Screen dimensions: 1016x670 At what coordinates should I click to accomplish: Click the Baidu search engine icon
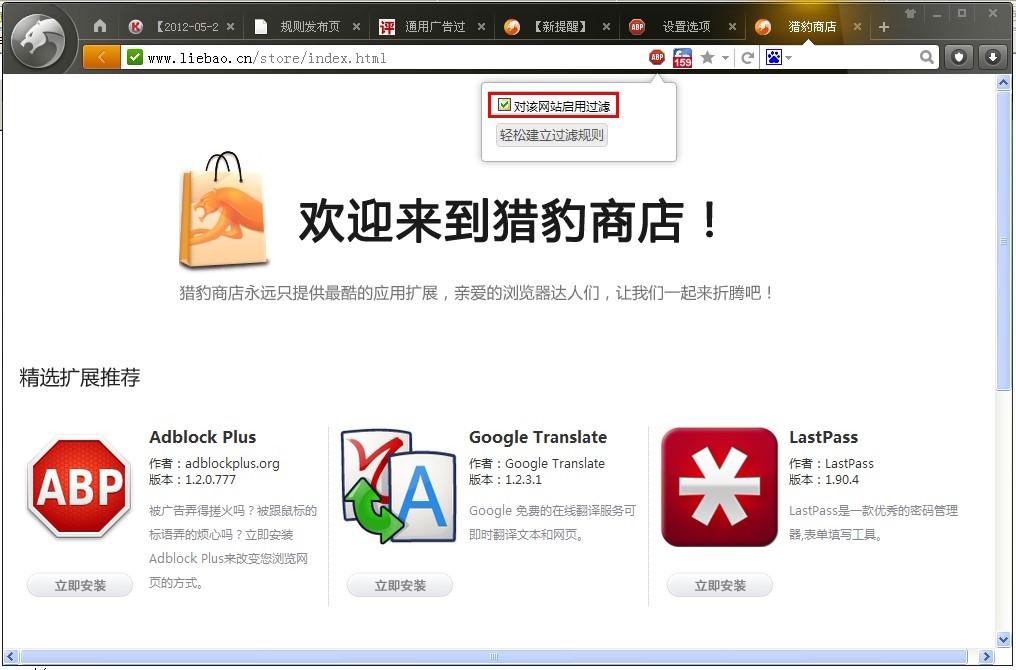tap(775, 57)
